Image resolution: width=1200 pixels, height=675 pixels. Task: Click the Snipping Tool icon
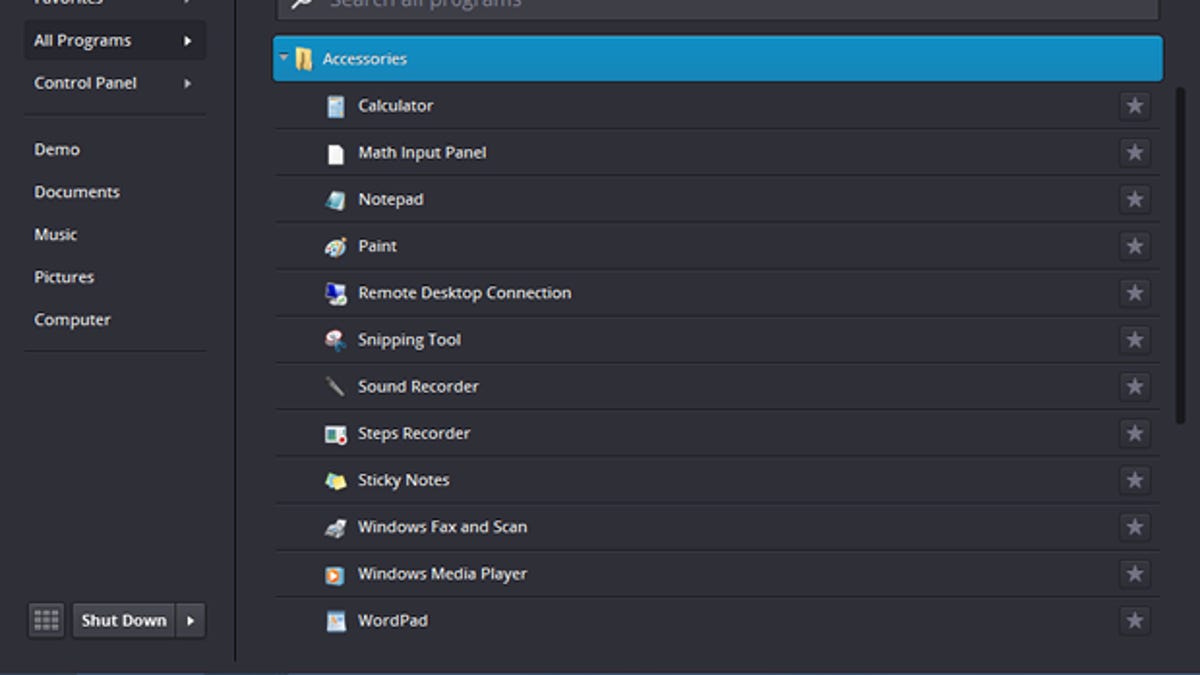click(x=335, y=340)
